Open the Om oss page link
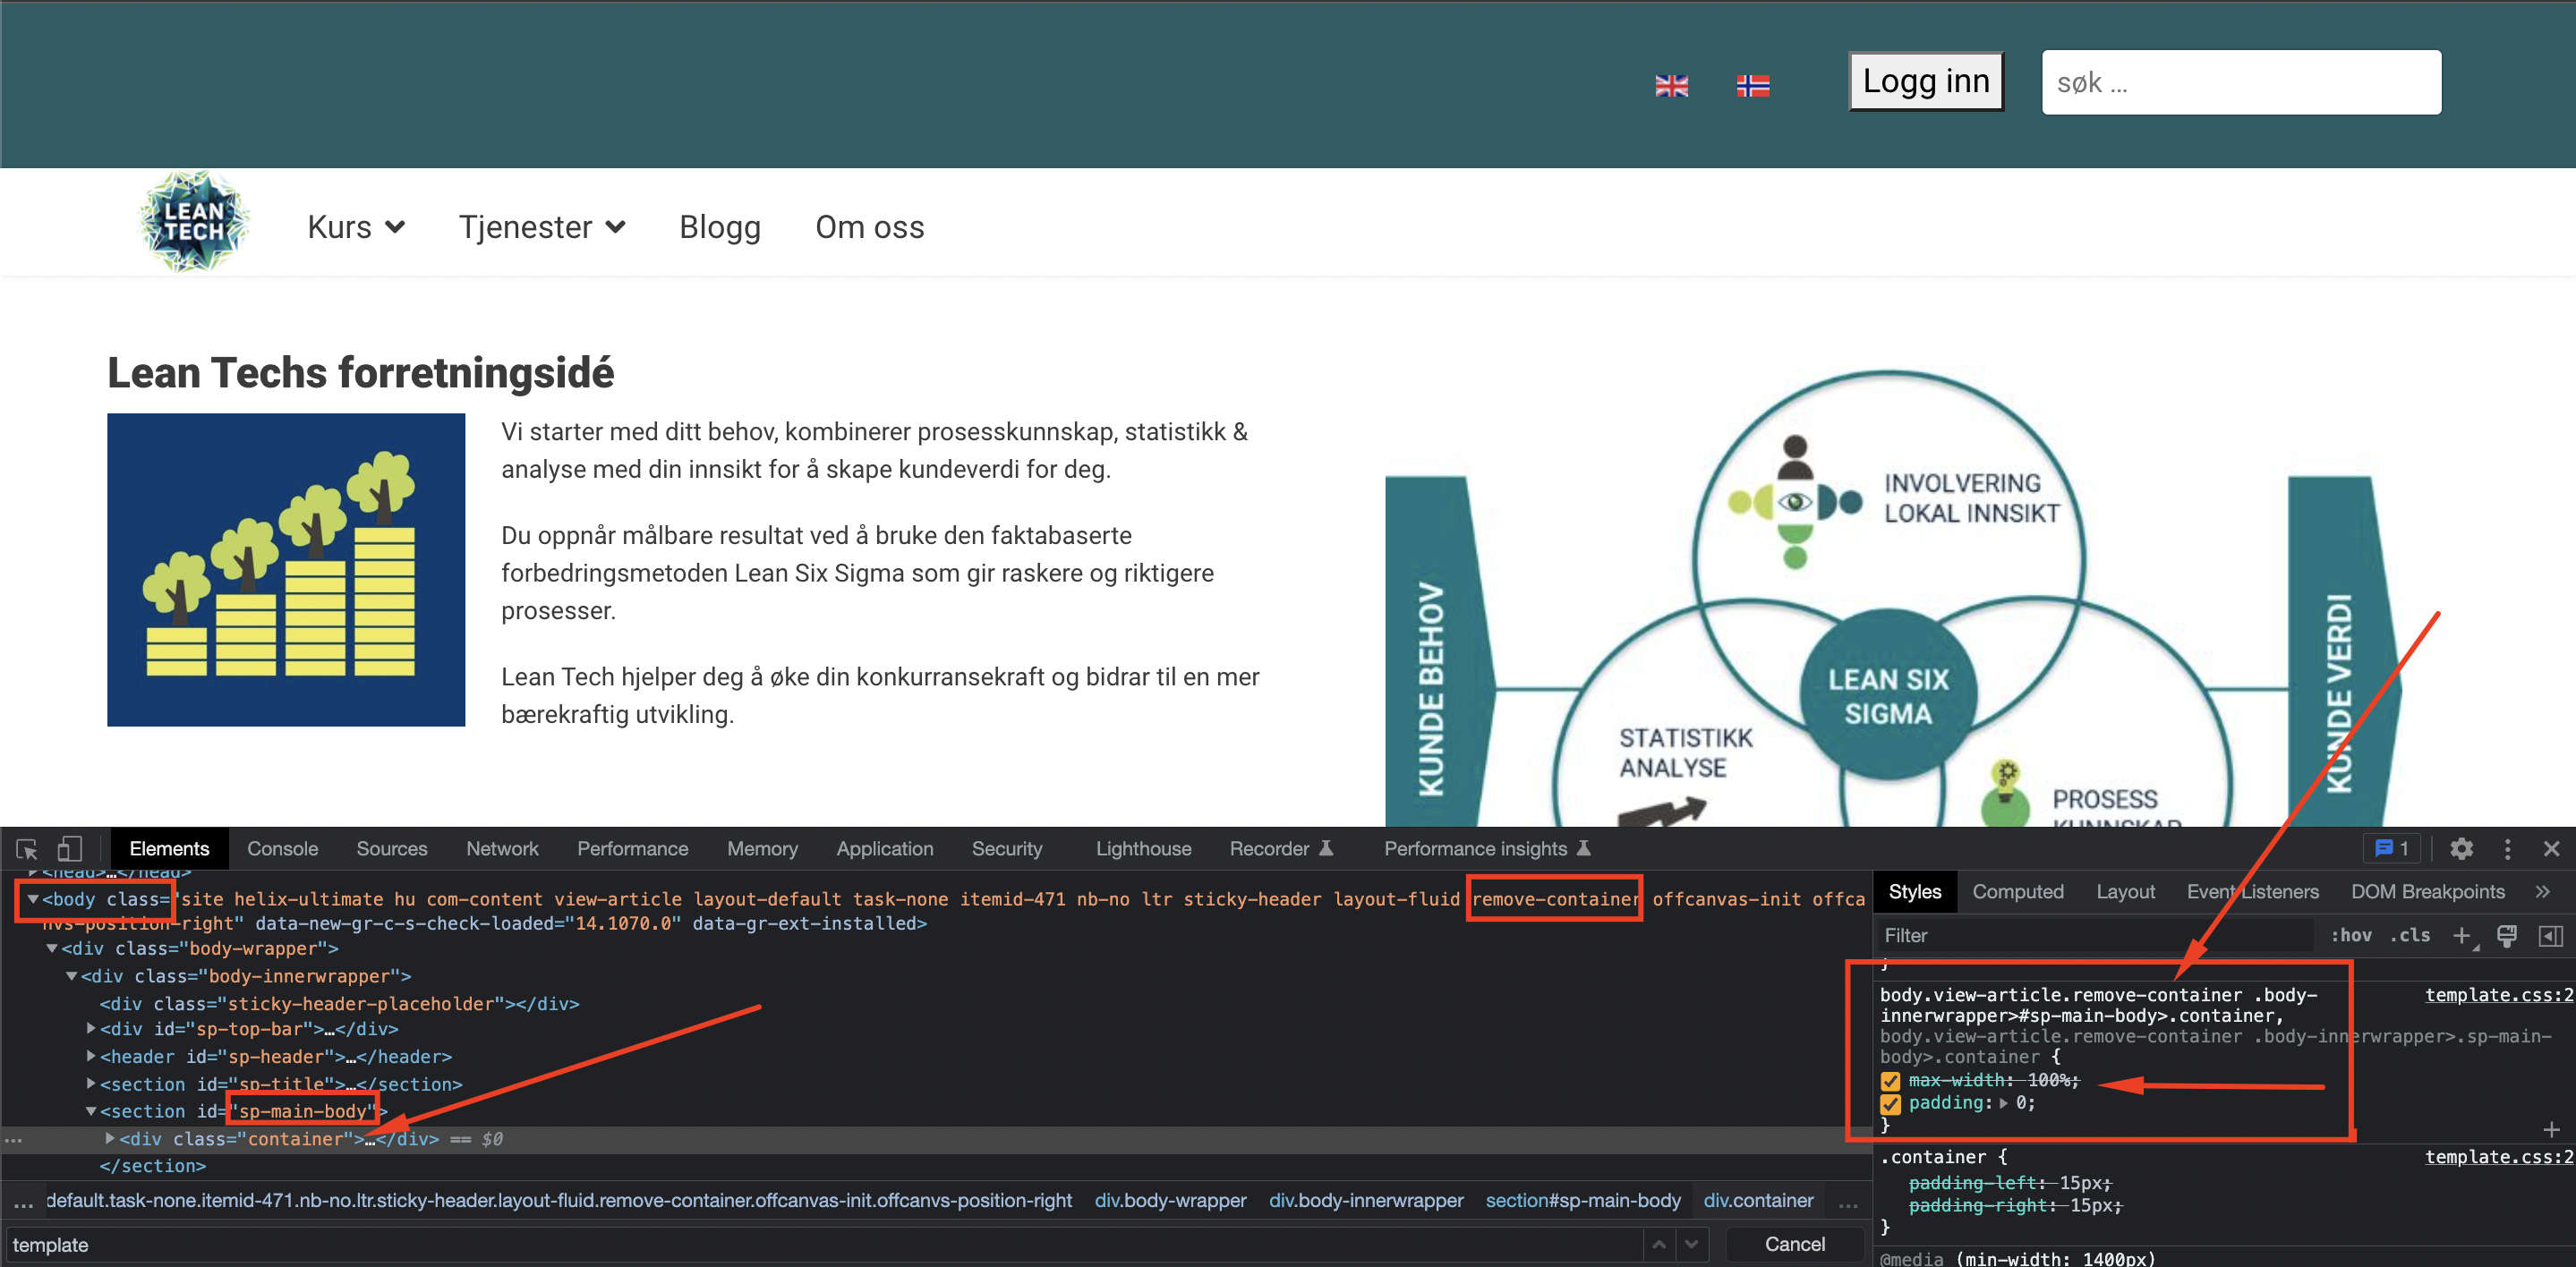2576x1267 pixels. [x=869, y=227]
